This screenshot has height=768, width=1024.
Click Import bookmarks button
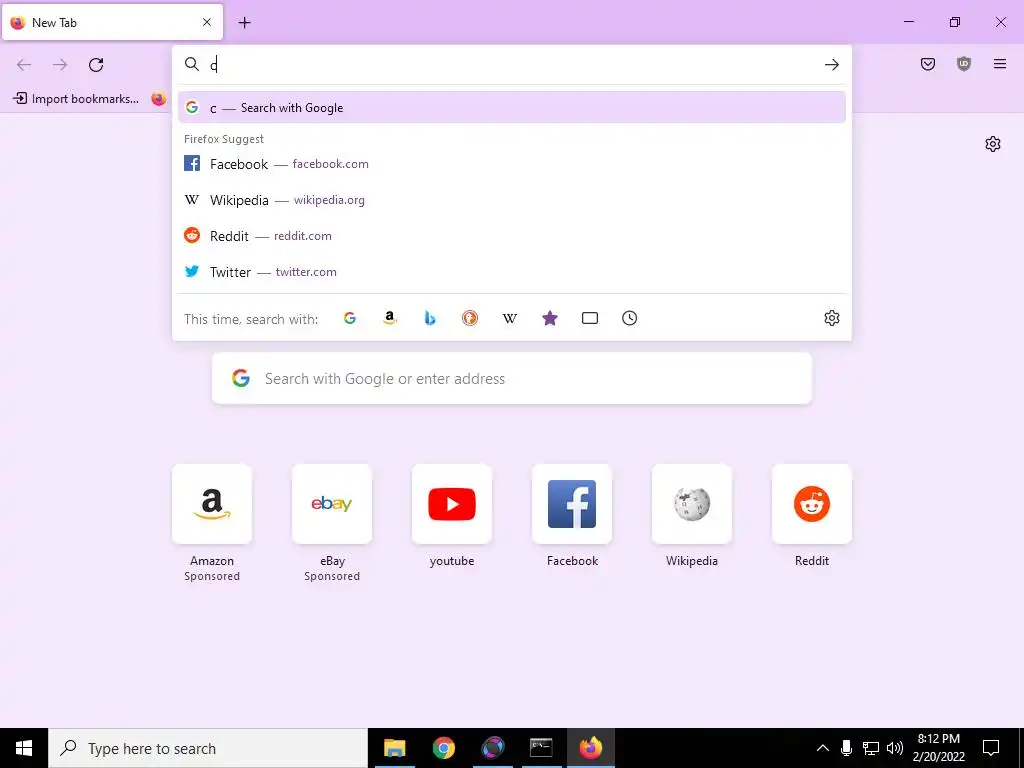point(76,99)
